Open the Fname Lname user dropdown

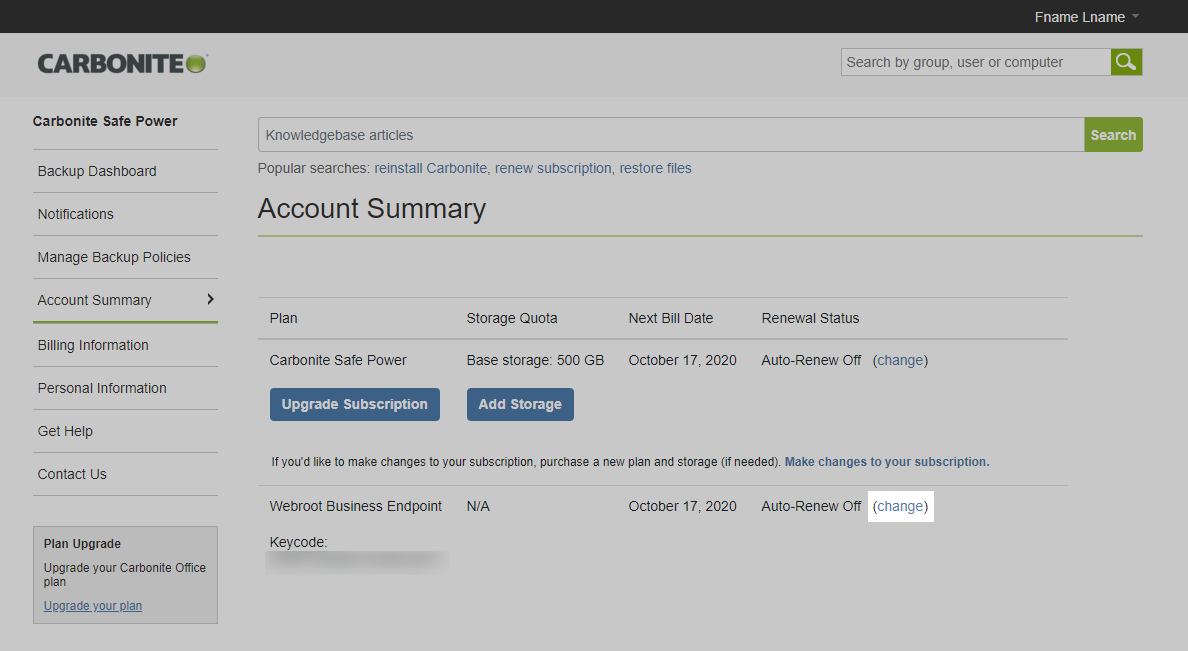click(x=1086, y=17)
